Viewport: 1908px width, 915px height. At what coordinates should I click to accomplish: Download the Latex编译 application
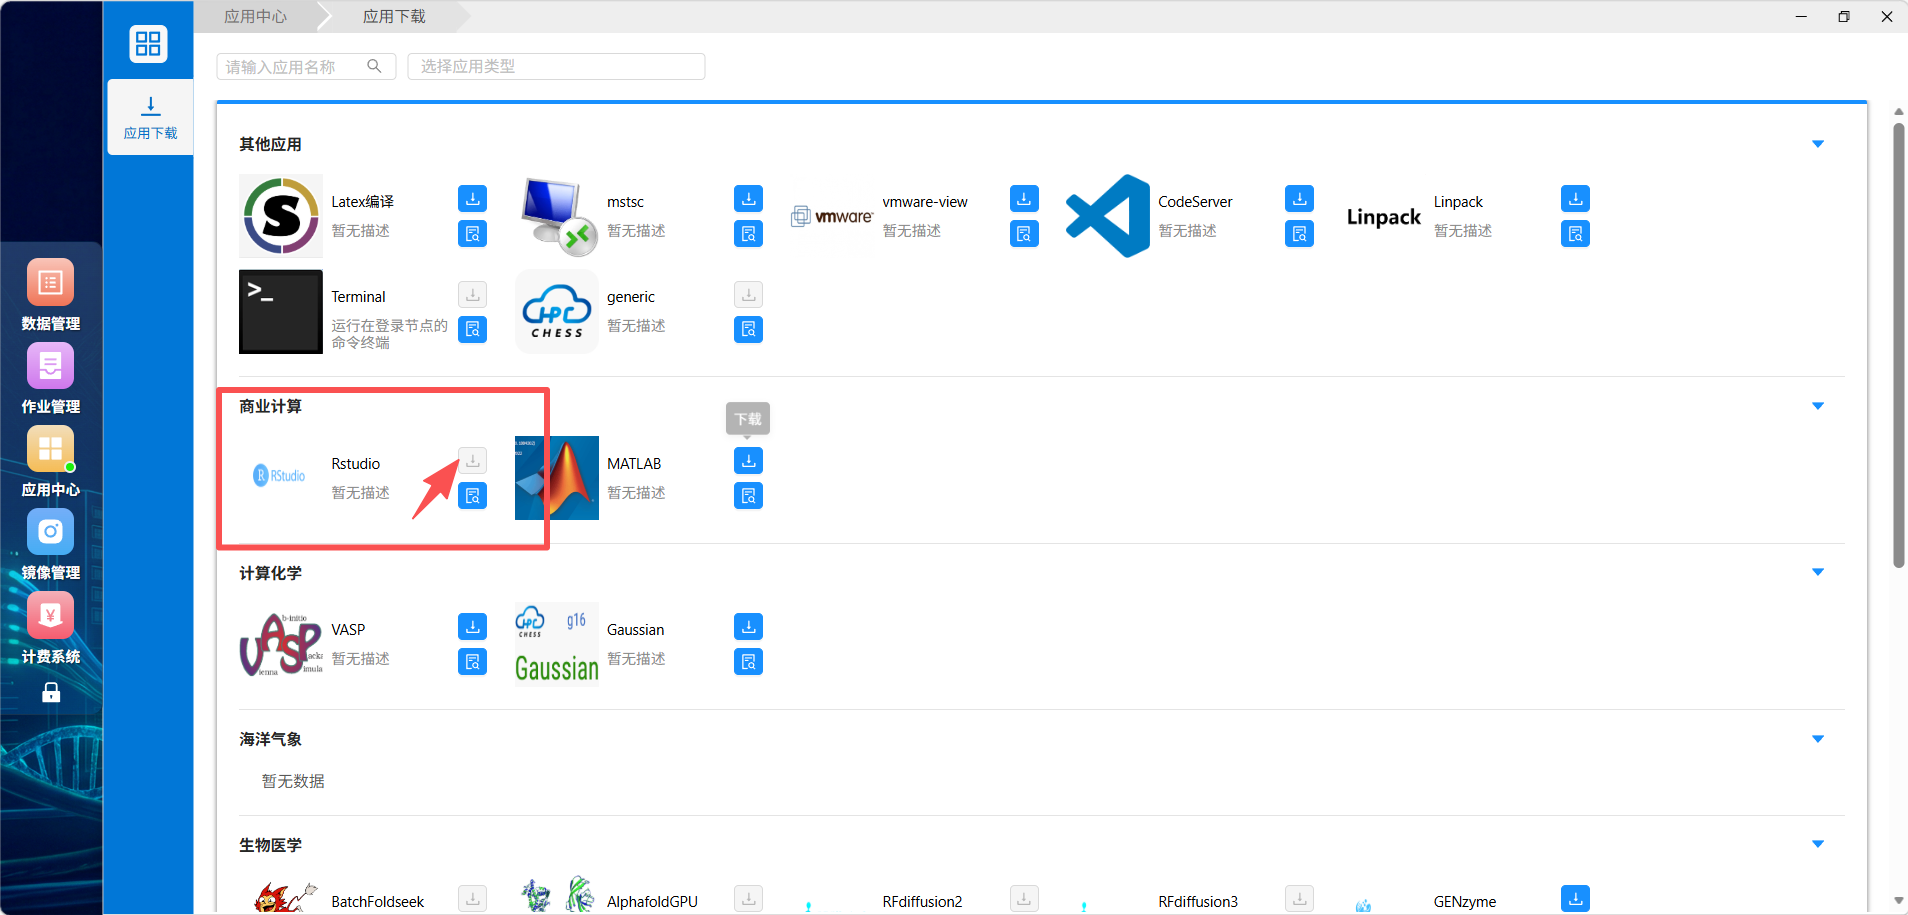473,199
